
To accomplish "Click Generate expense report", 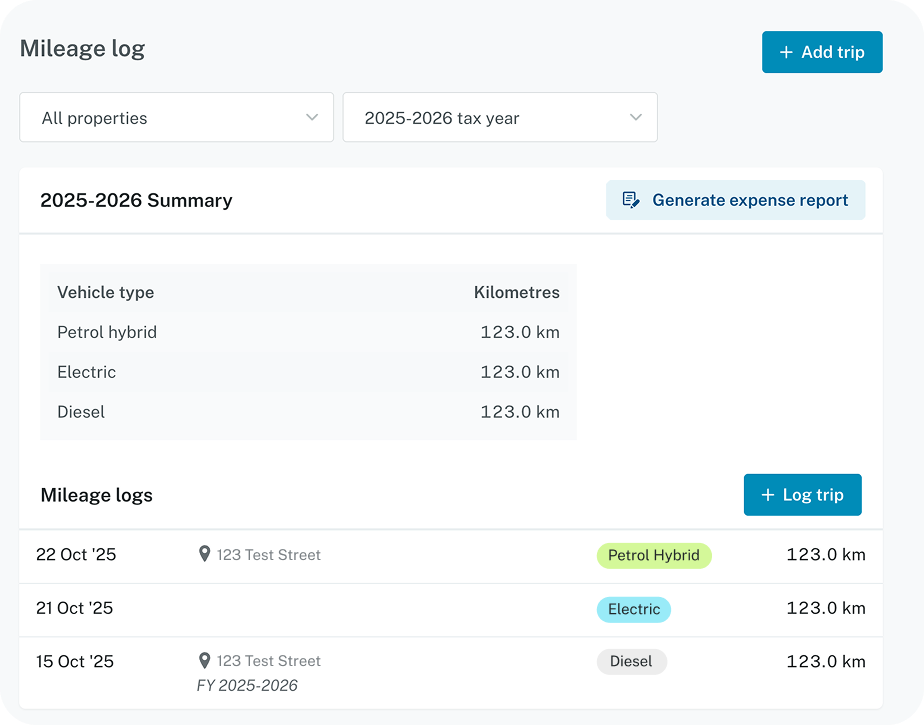I will (735, 200).
